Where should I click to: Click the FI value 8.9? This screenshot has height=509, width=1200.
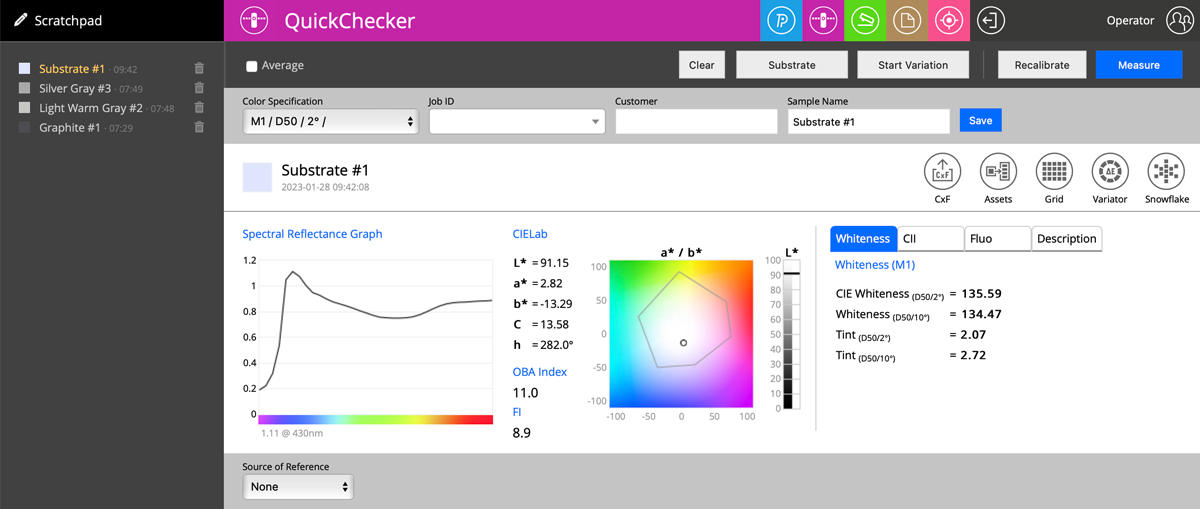521,433
